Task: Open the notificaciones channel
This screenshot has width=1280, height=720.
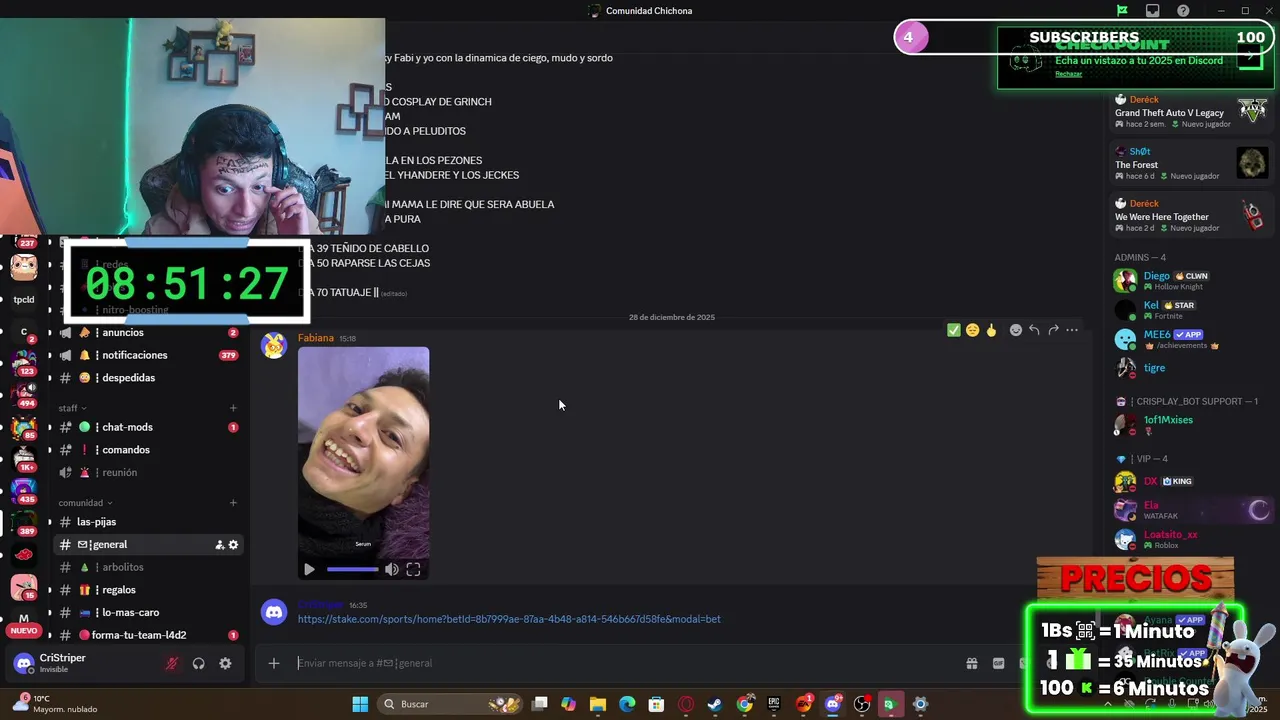Action: [149, 355]
